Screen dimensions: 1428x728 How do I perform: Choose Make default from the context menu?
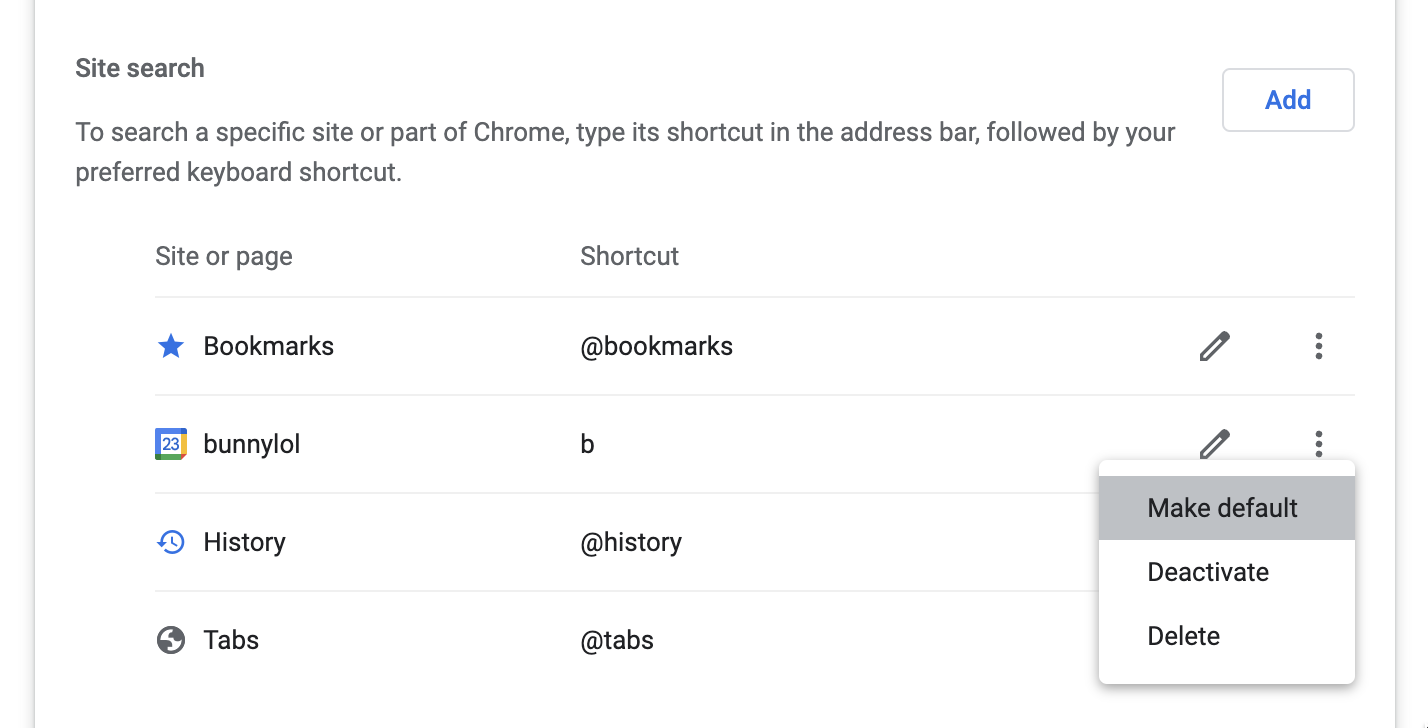tap(1227, 508)
